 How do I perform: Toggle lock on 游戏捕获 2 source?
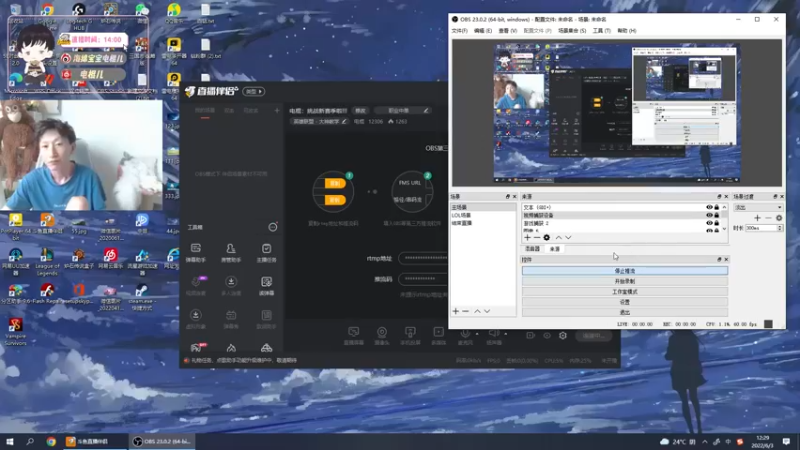pyautogui.click(x=716, y=223)
